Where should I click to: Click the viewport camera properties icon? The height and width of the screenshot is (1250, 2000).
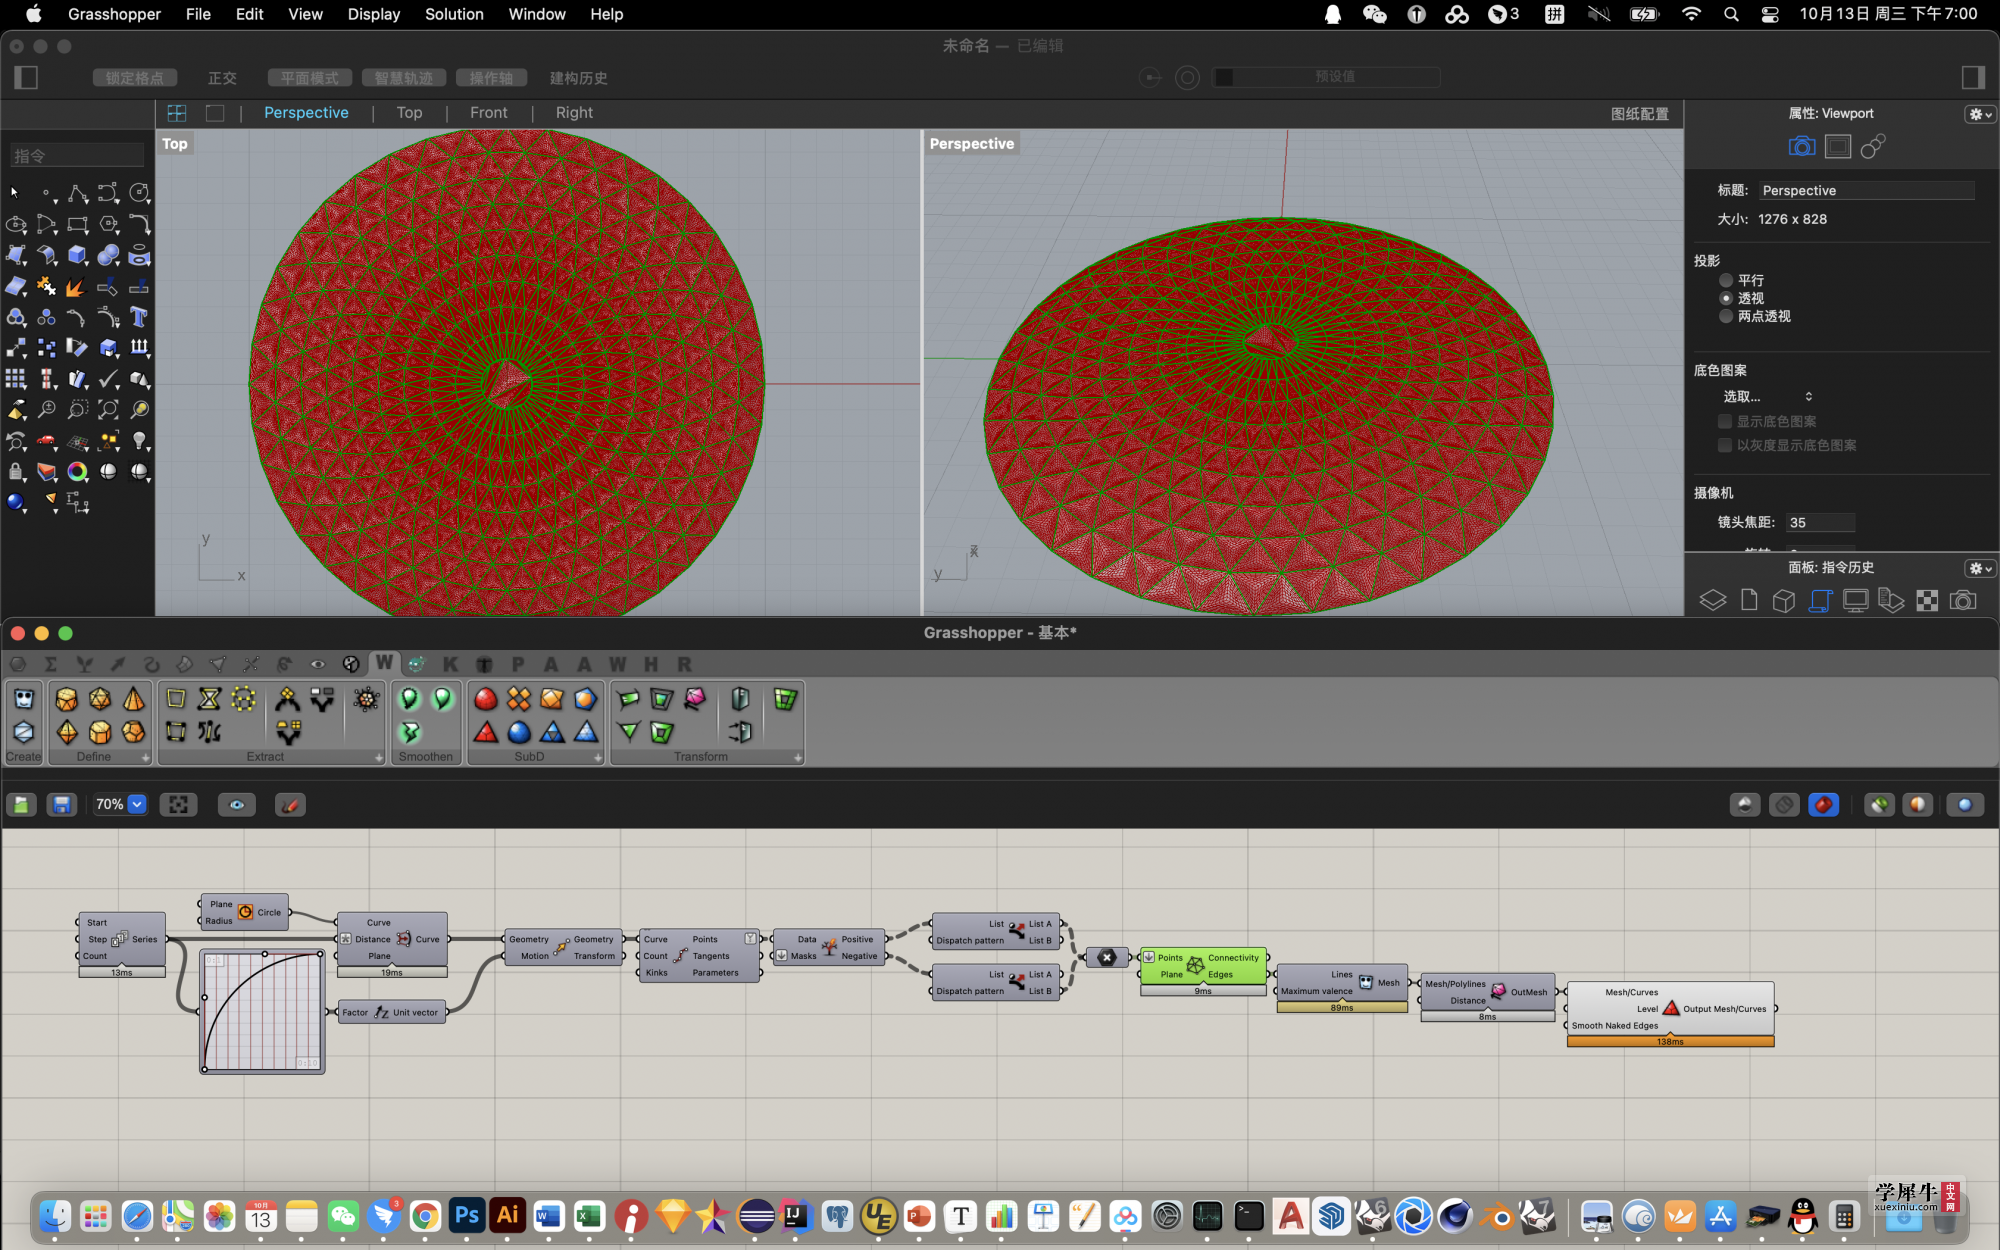pos(1802,147)
